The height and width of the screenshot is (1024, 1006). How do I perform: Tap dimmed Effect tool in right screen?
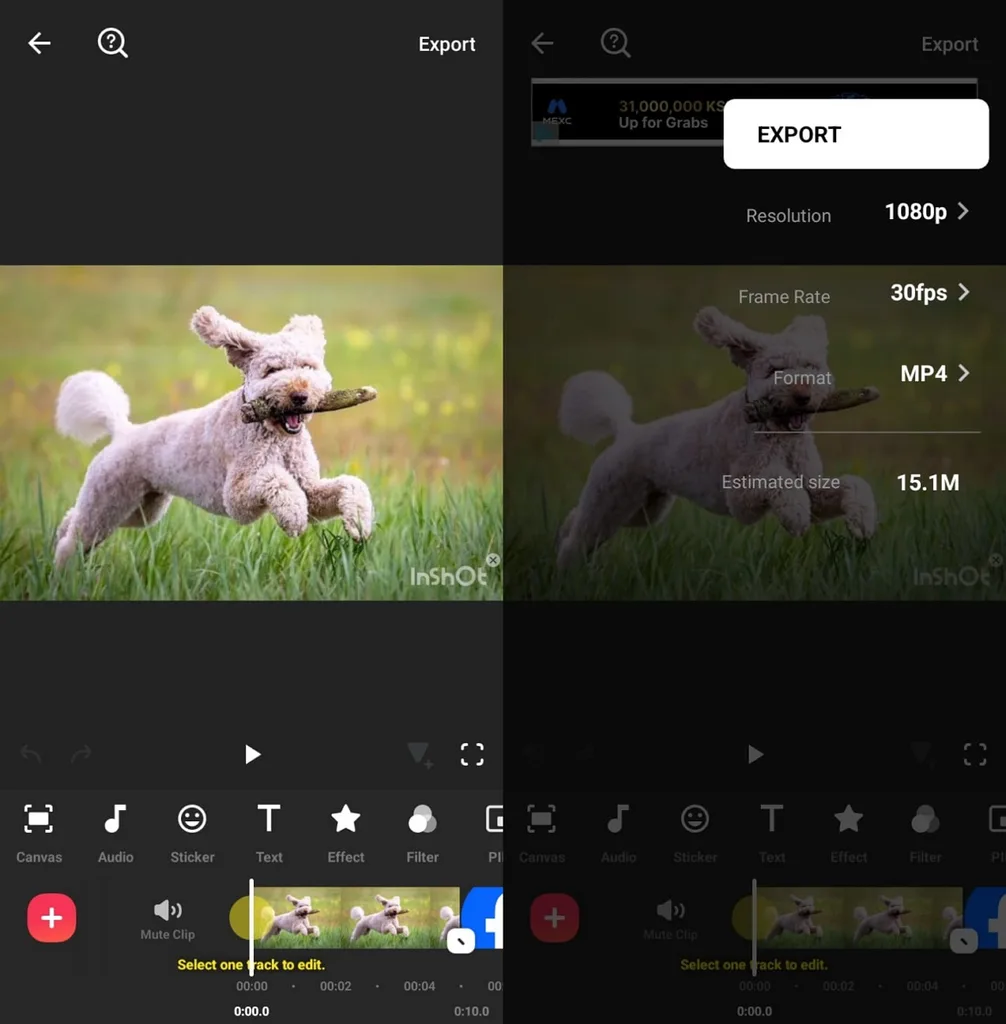[849, 833]
